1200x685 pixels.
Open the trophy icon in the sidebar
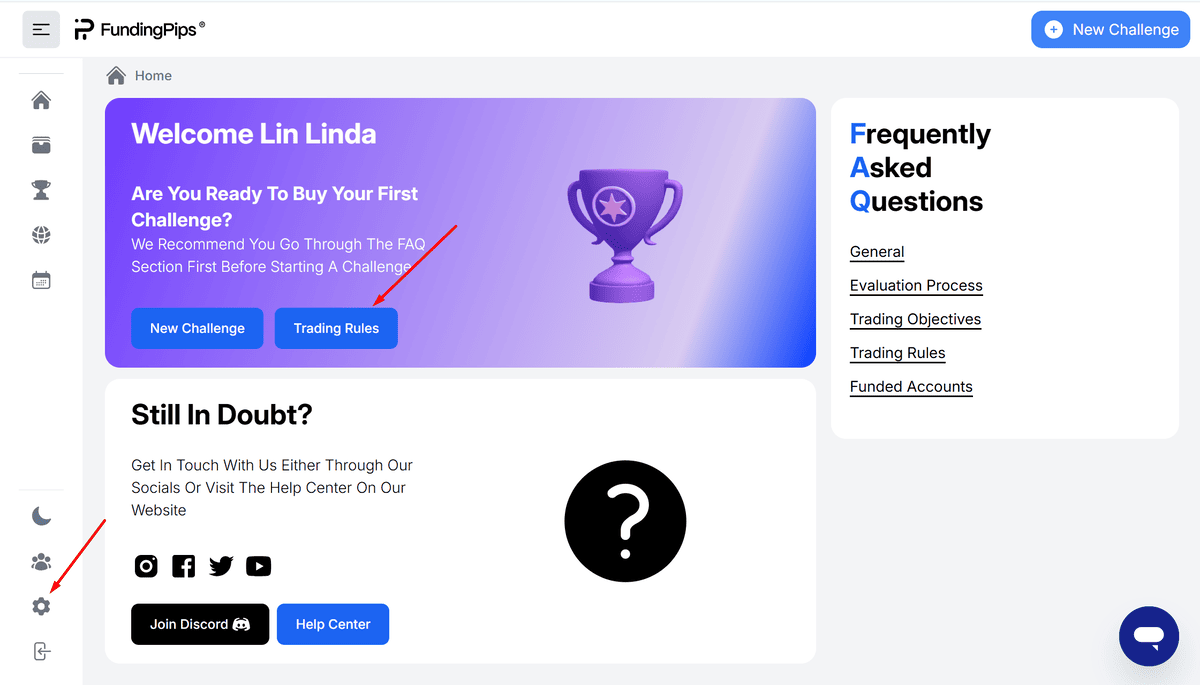[41, 190]
